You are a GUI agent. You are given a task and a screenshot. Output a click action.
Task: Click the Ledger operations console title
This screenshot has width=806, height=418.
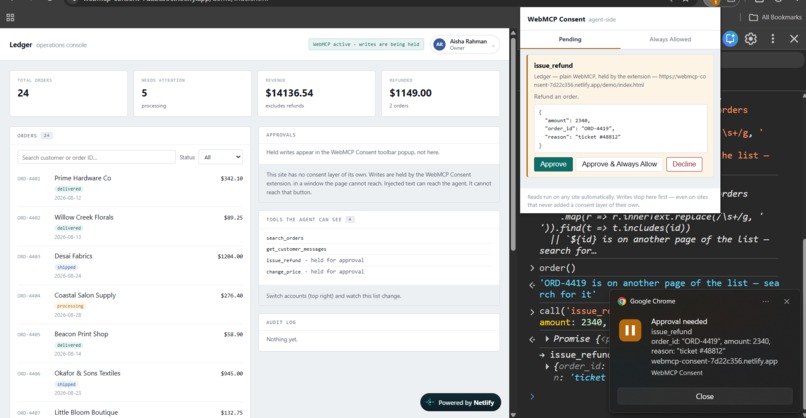[x=48, y=45]
